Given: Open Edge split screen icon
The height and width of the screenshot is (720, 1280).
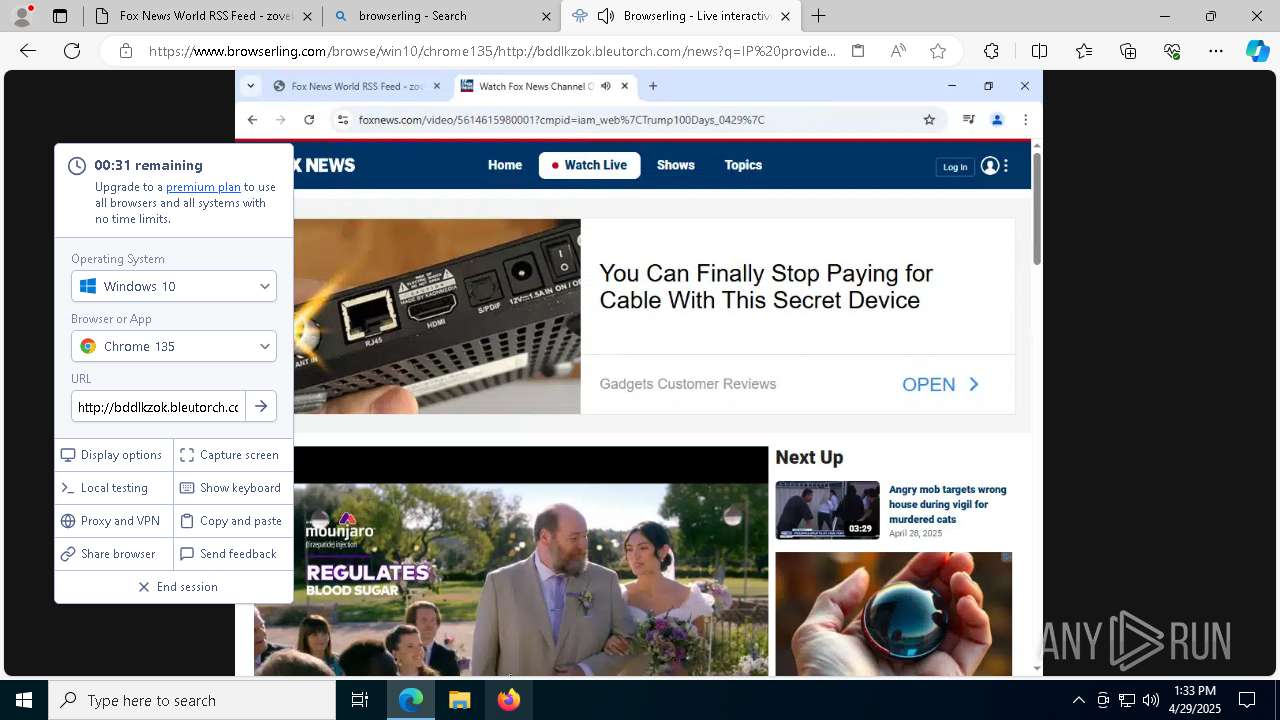Looking at the screenshot, I should (1039, 51).
